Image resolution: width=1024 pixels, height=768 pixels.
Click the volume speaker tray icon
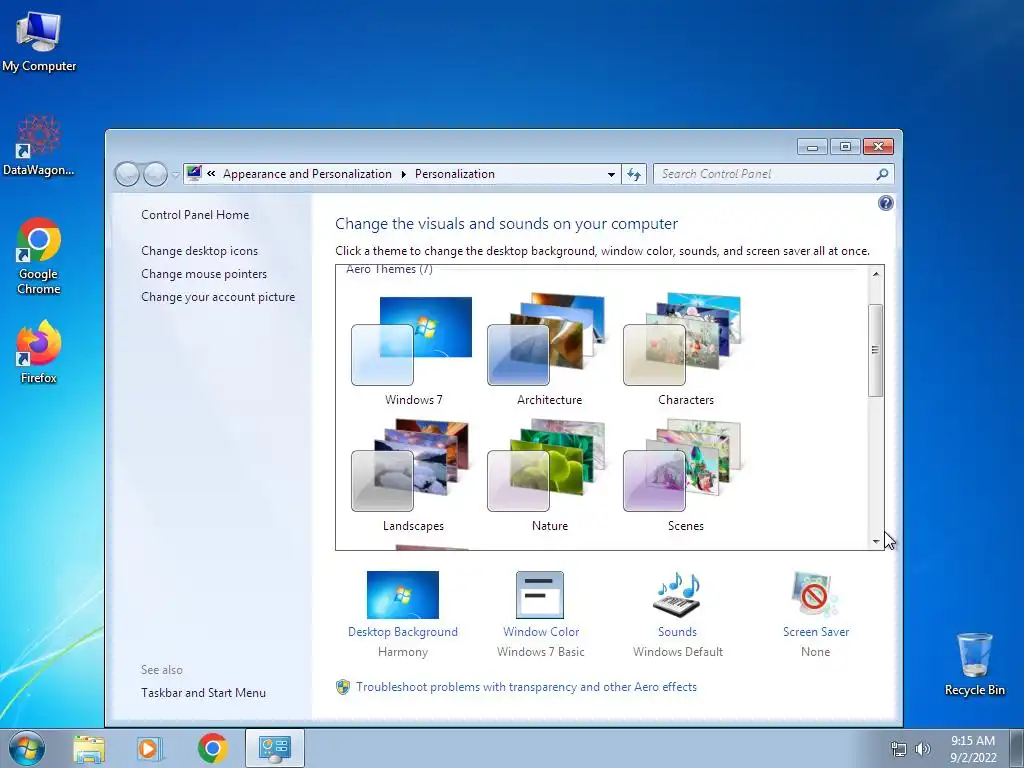(x=923, y=749)
